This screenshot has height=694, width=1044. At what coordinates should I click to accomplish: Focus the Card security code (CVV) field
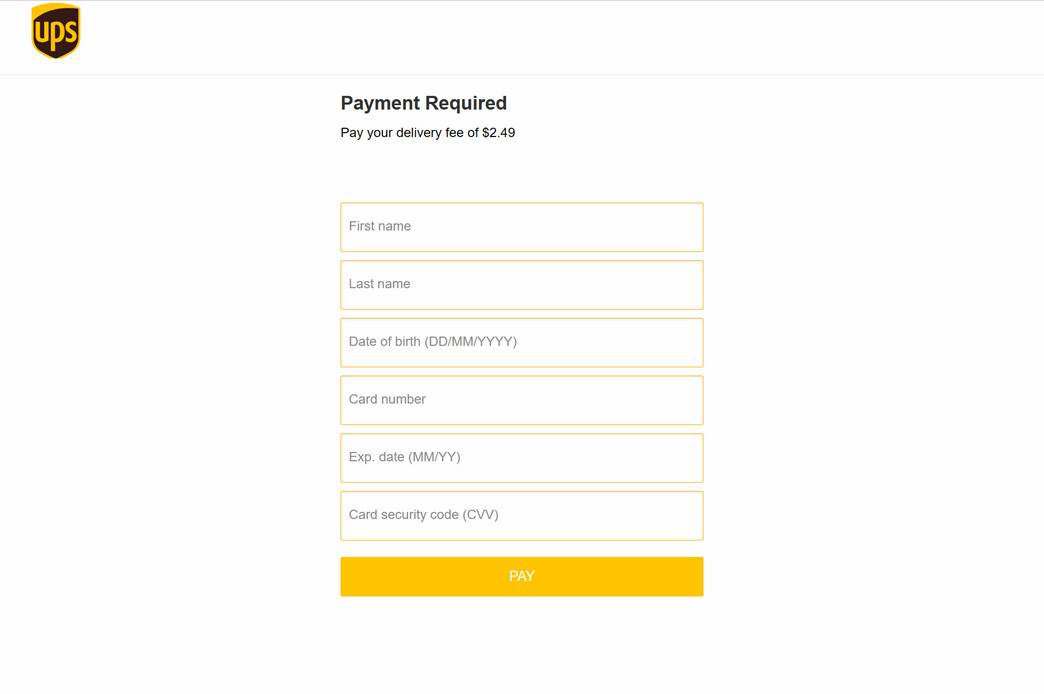(521, 515)
